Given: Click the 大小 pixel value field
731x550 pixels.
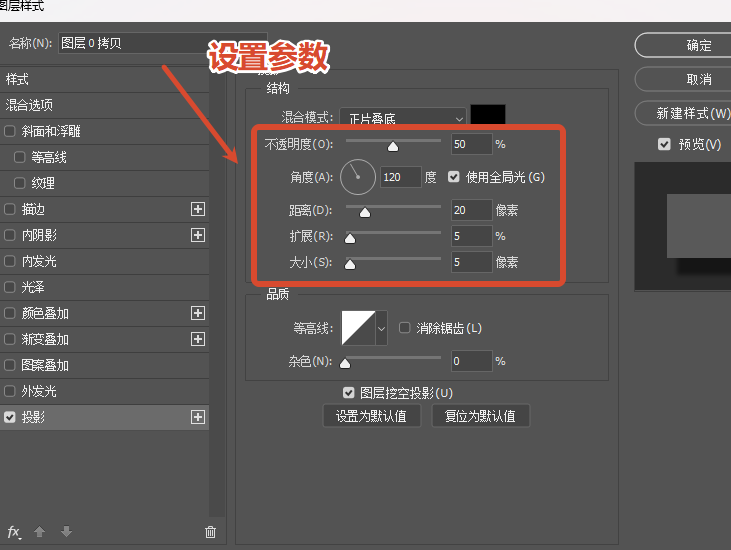Looking at the screenshot, I should coord(471,262).
